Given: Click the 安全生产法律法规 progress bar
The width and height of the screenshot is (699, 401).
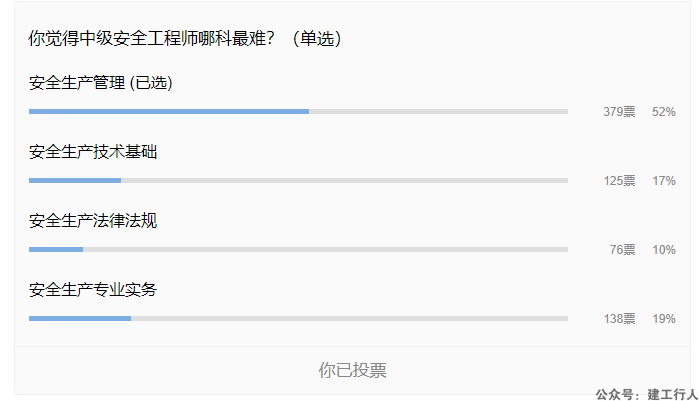Looking at the screenshot, I should point(298,250).
